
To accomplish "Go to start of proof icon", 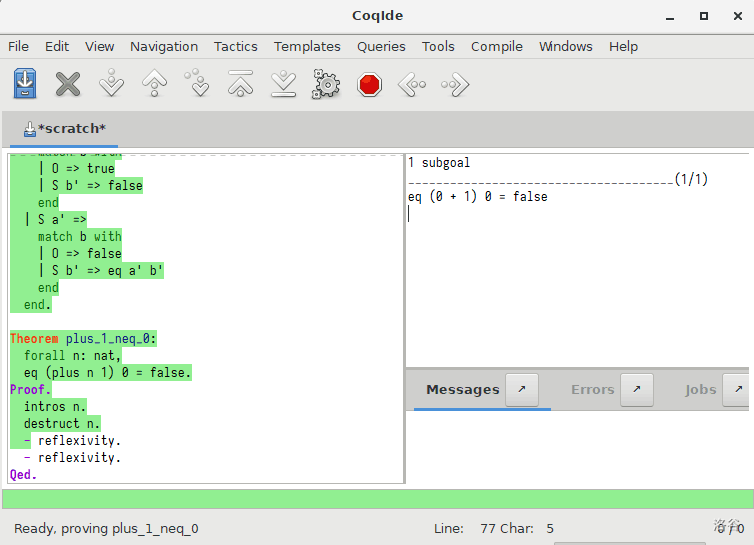I will click(x=241, y=84).
